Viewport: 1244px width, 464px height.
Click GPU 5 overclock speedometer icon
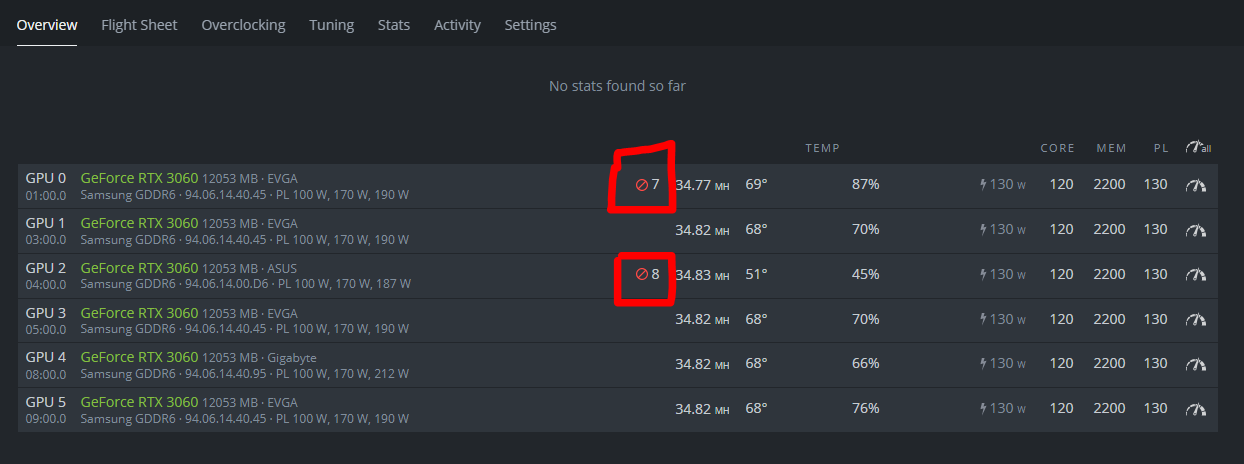1196,409
